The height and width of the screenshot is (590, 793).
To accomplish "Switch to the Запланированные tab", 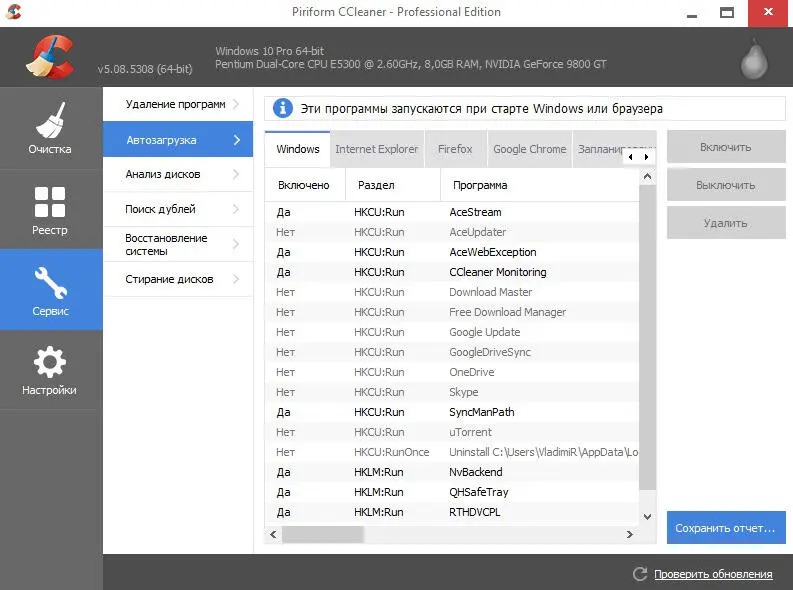I will (x=601, y=149).
